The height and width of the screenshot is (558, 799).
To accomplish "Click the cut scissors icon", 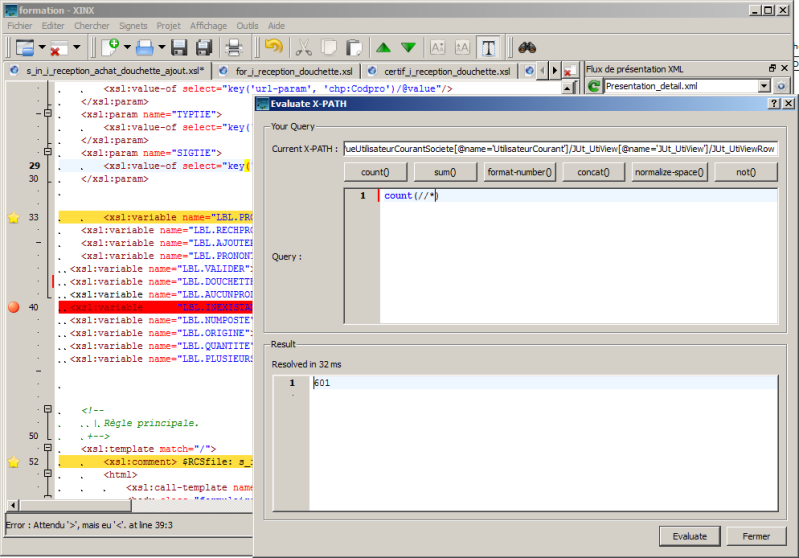I will [304, 48].
